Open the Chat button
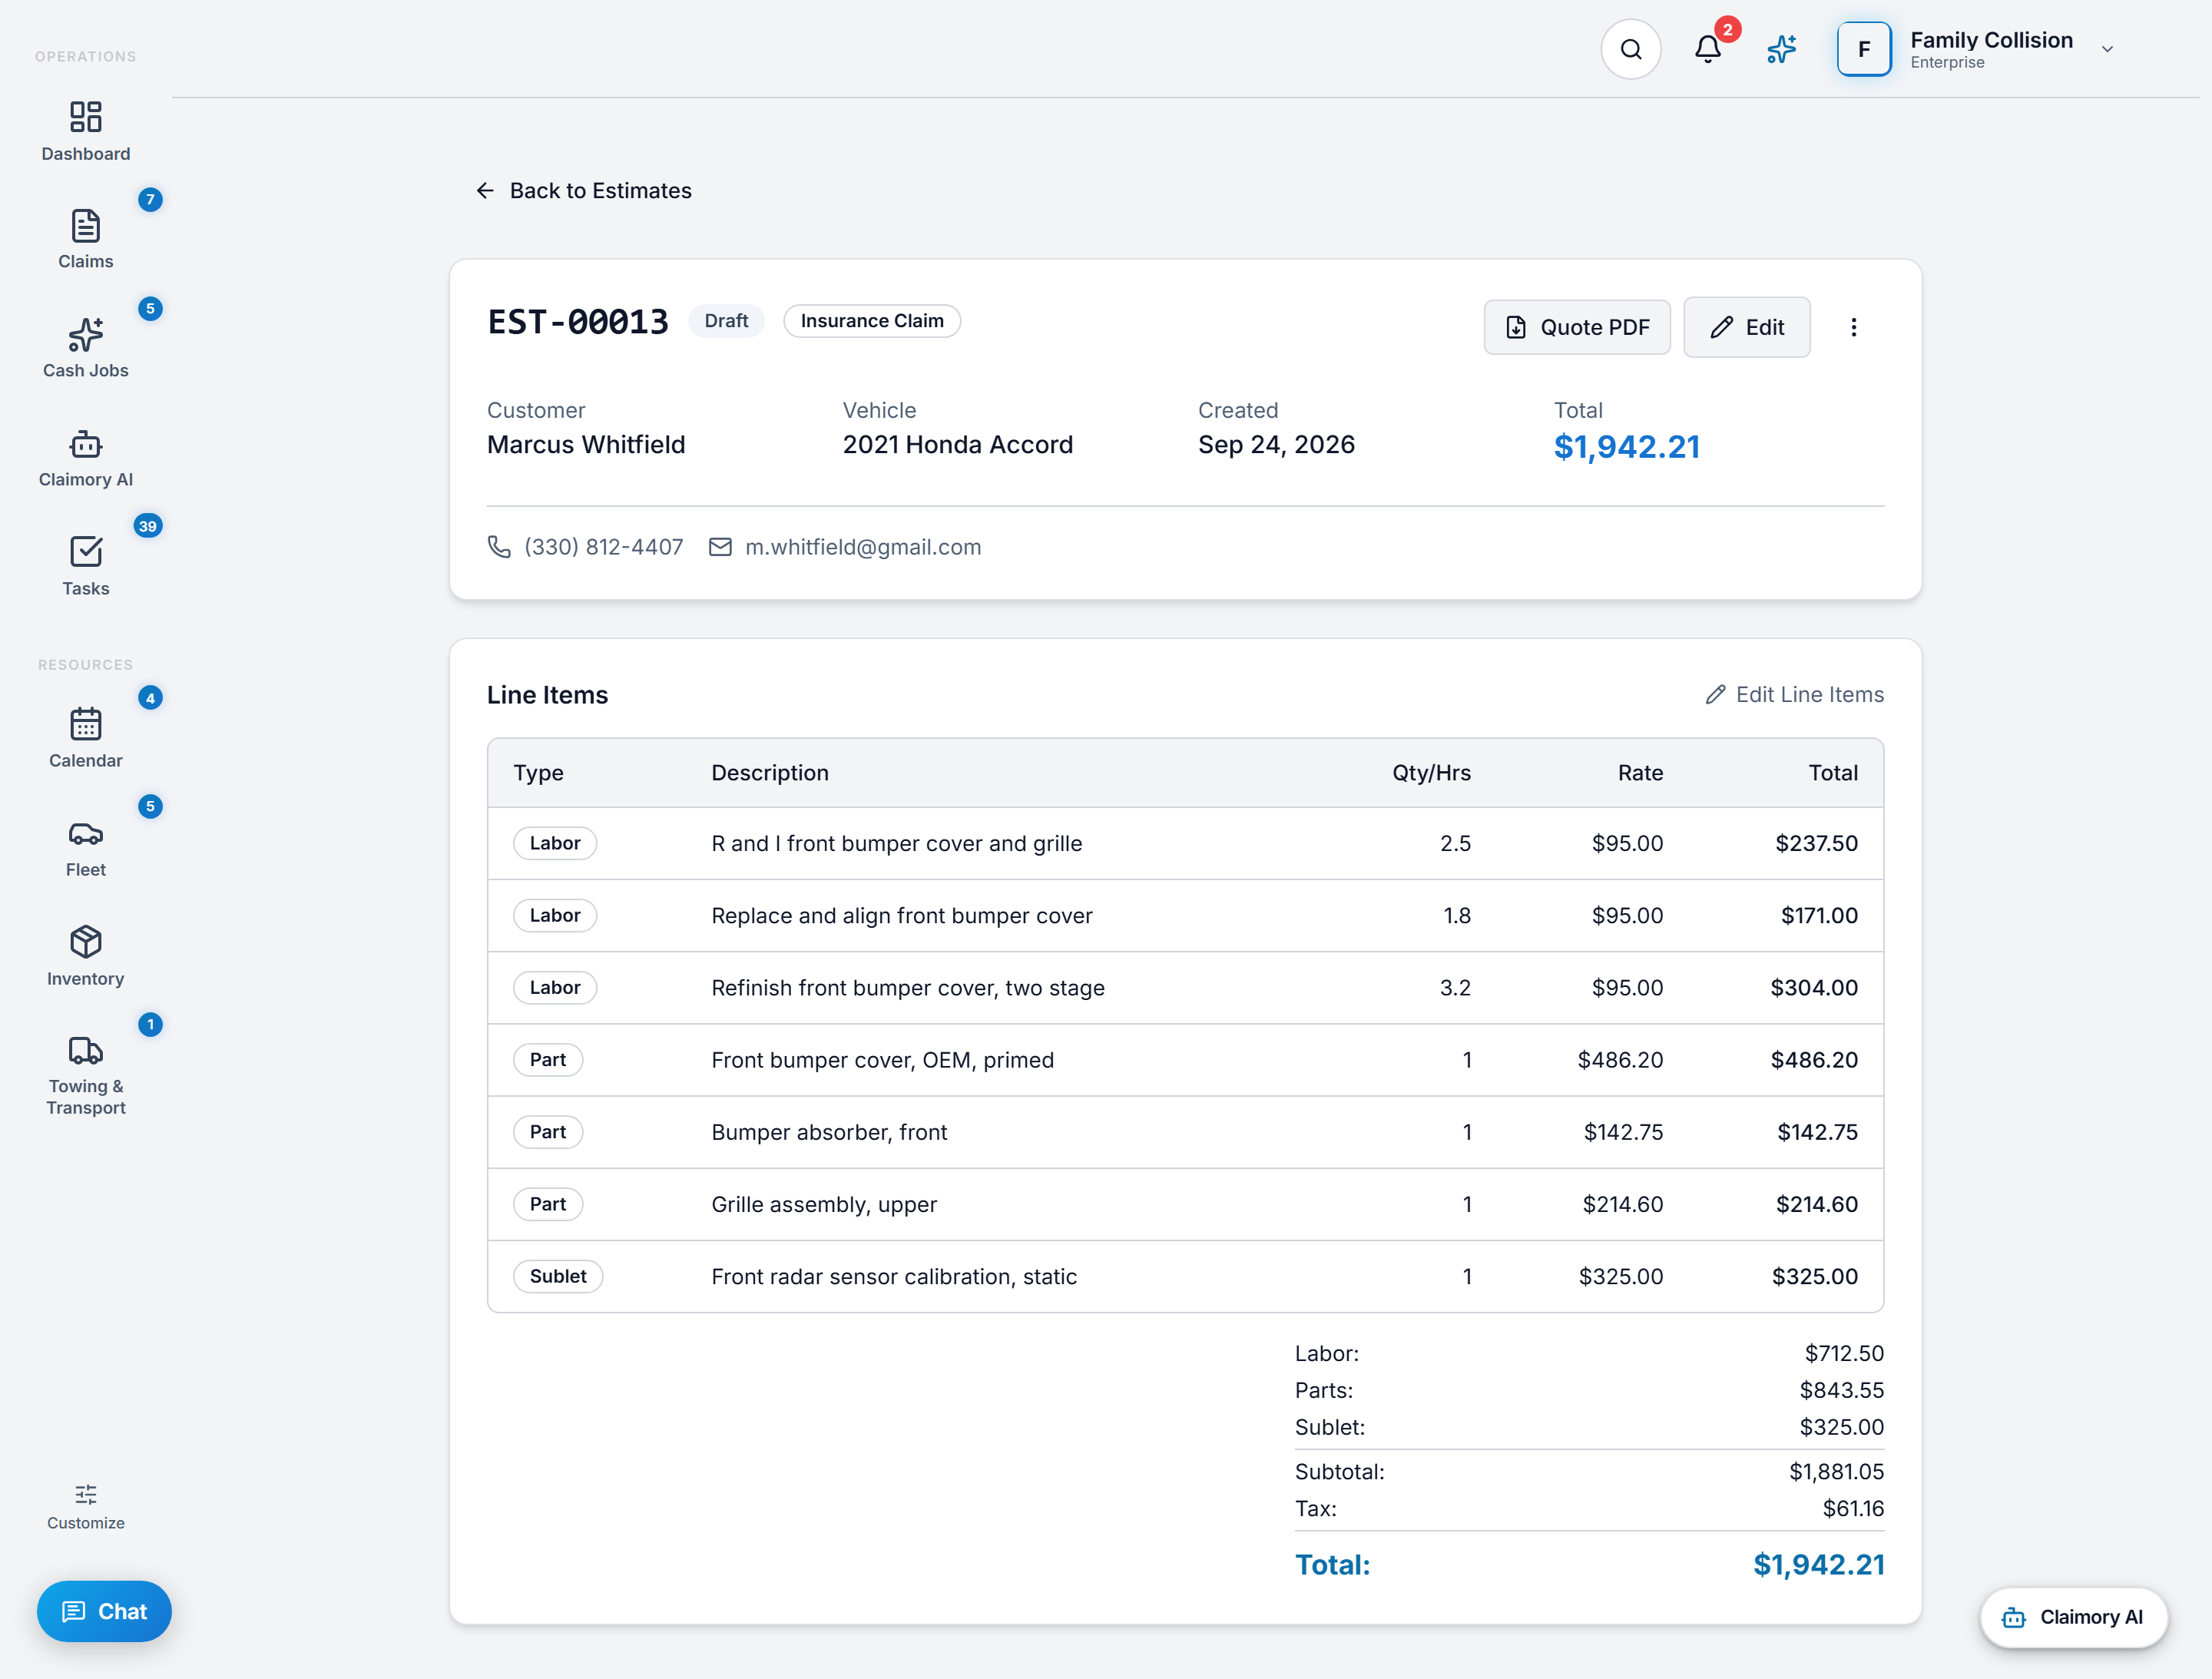 point(104,1610)
